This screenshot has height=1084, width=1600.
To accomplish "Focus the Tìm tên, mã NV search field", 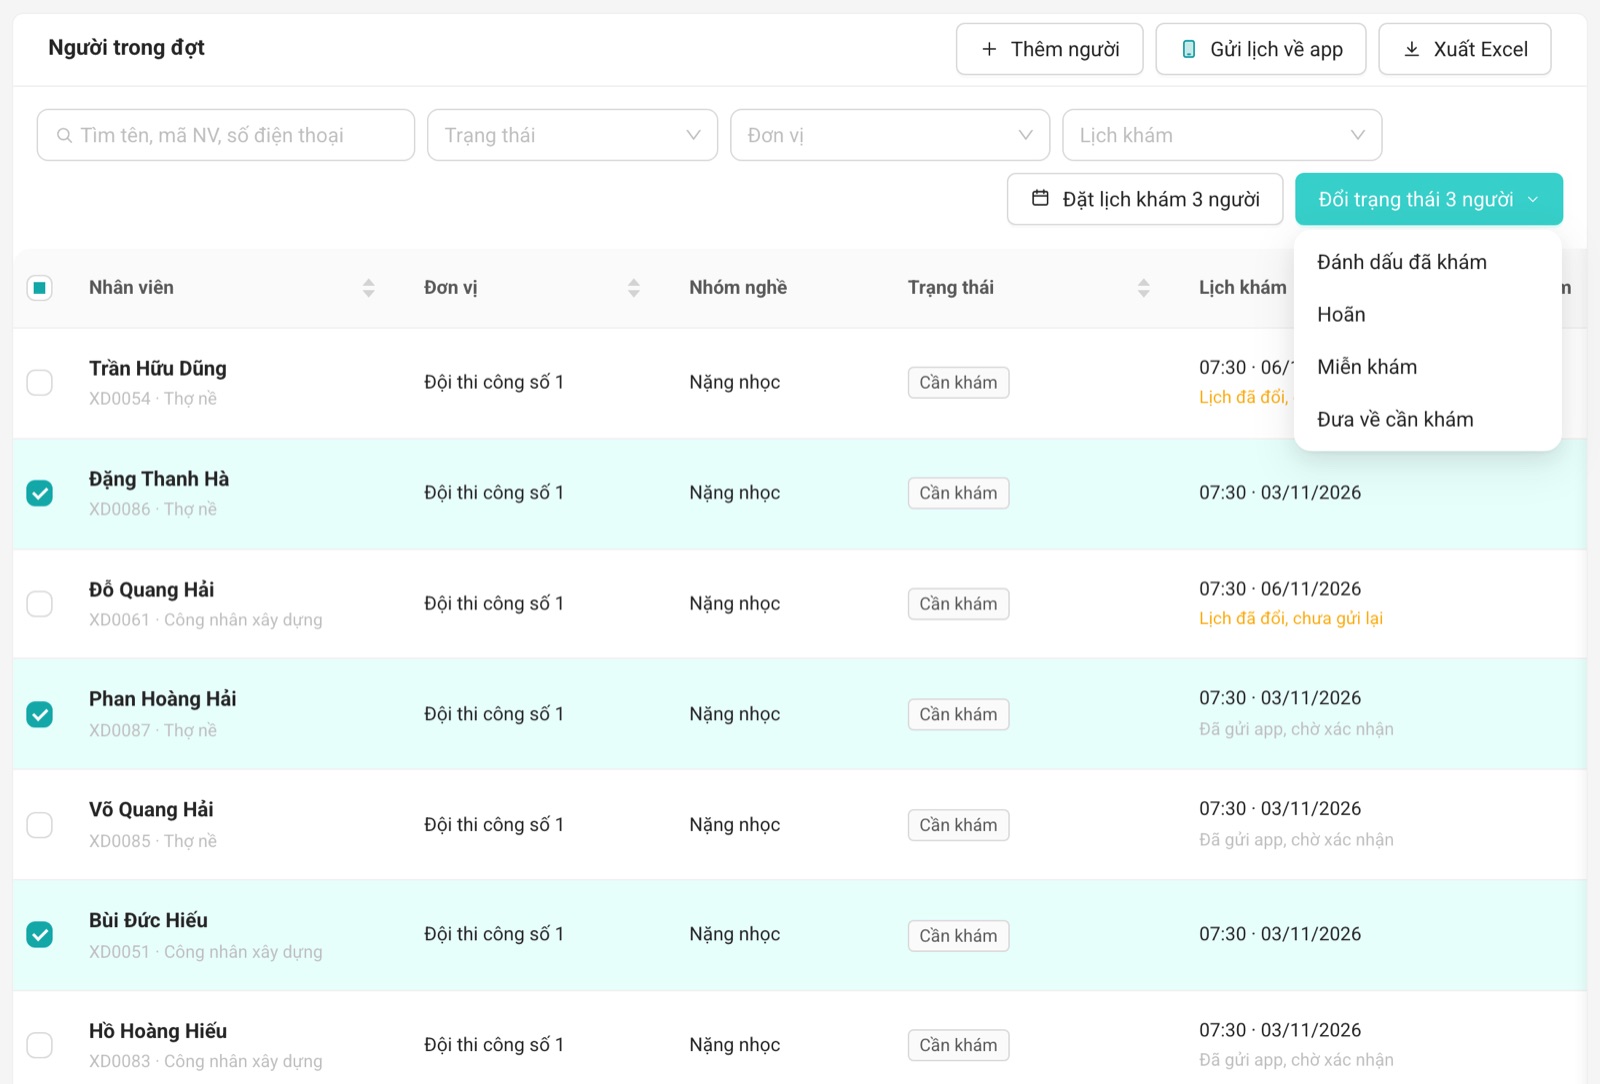I will 226,135.
